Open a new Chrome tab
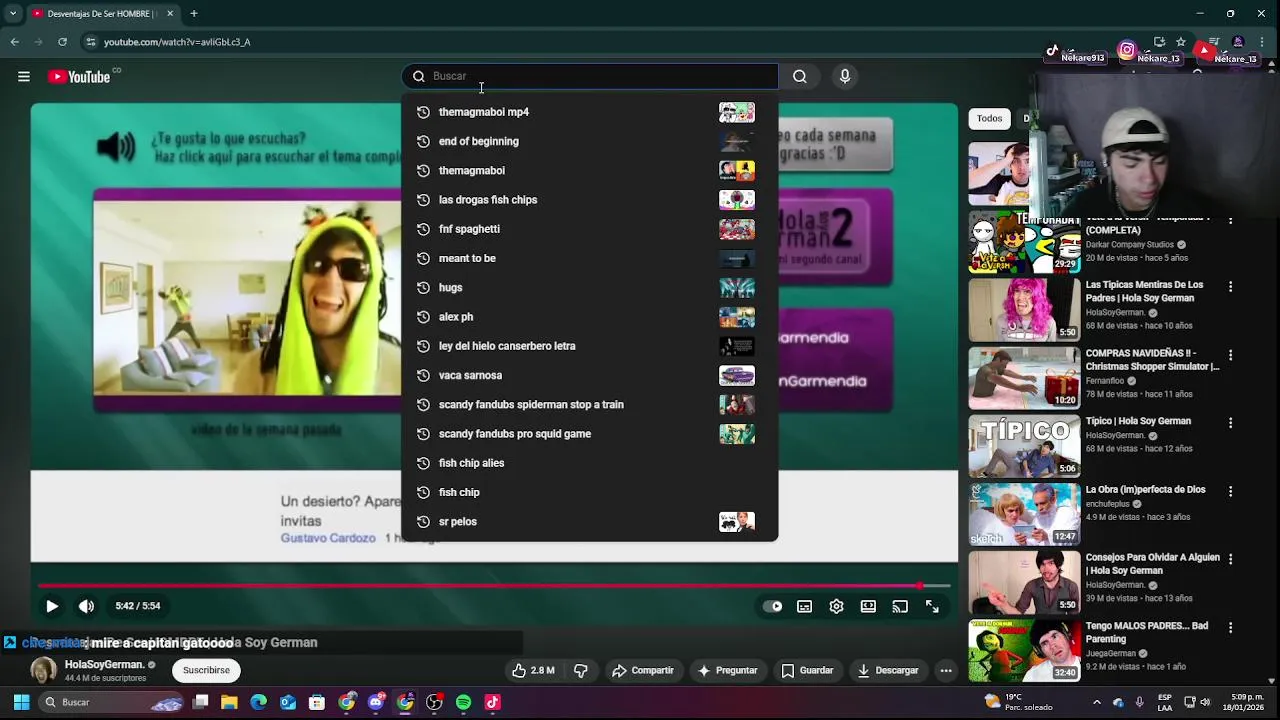 point(194,13)
